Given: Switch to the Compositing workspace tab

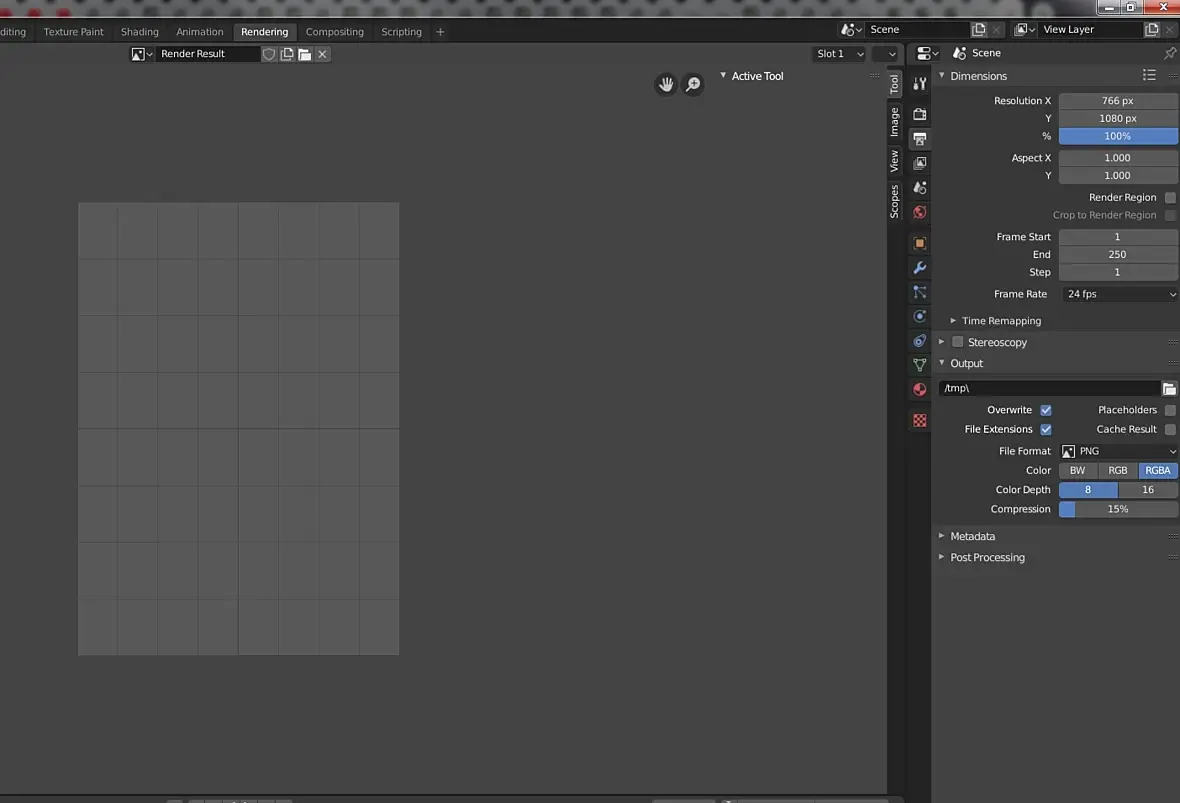Looking at the screenshot, I should [x=334, y=32].
